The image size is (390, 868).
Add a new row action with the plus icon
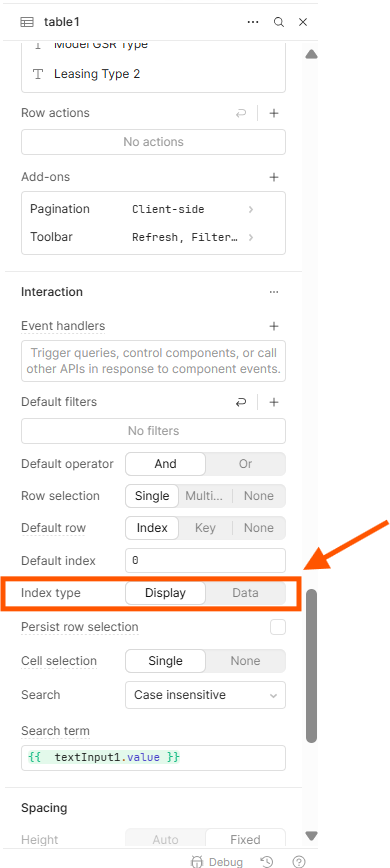(x=273, y=113)
